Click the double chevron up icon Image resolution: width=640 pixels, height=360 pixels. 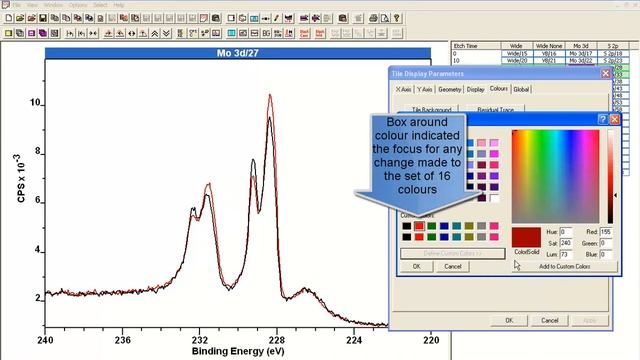coord(154,33)
